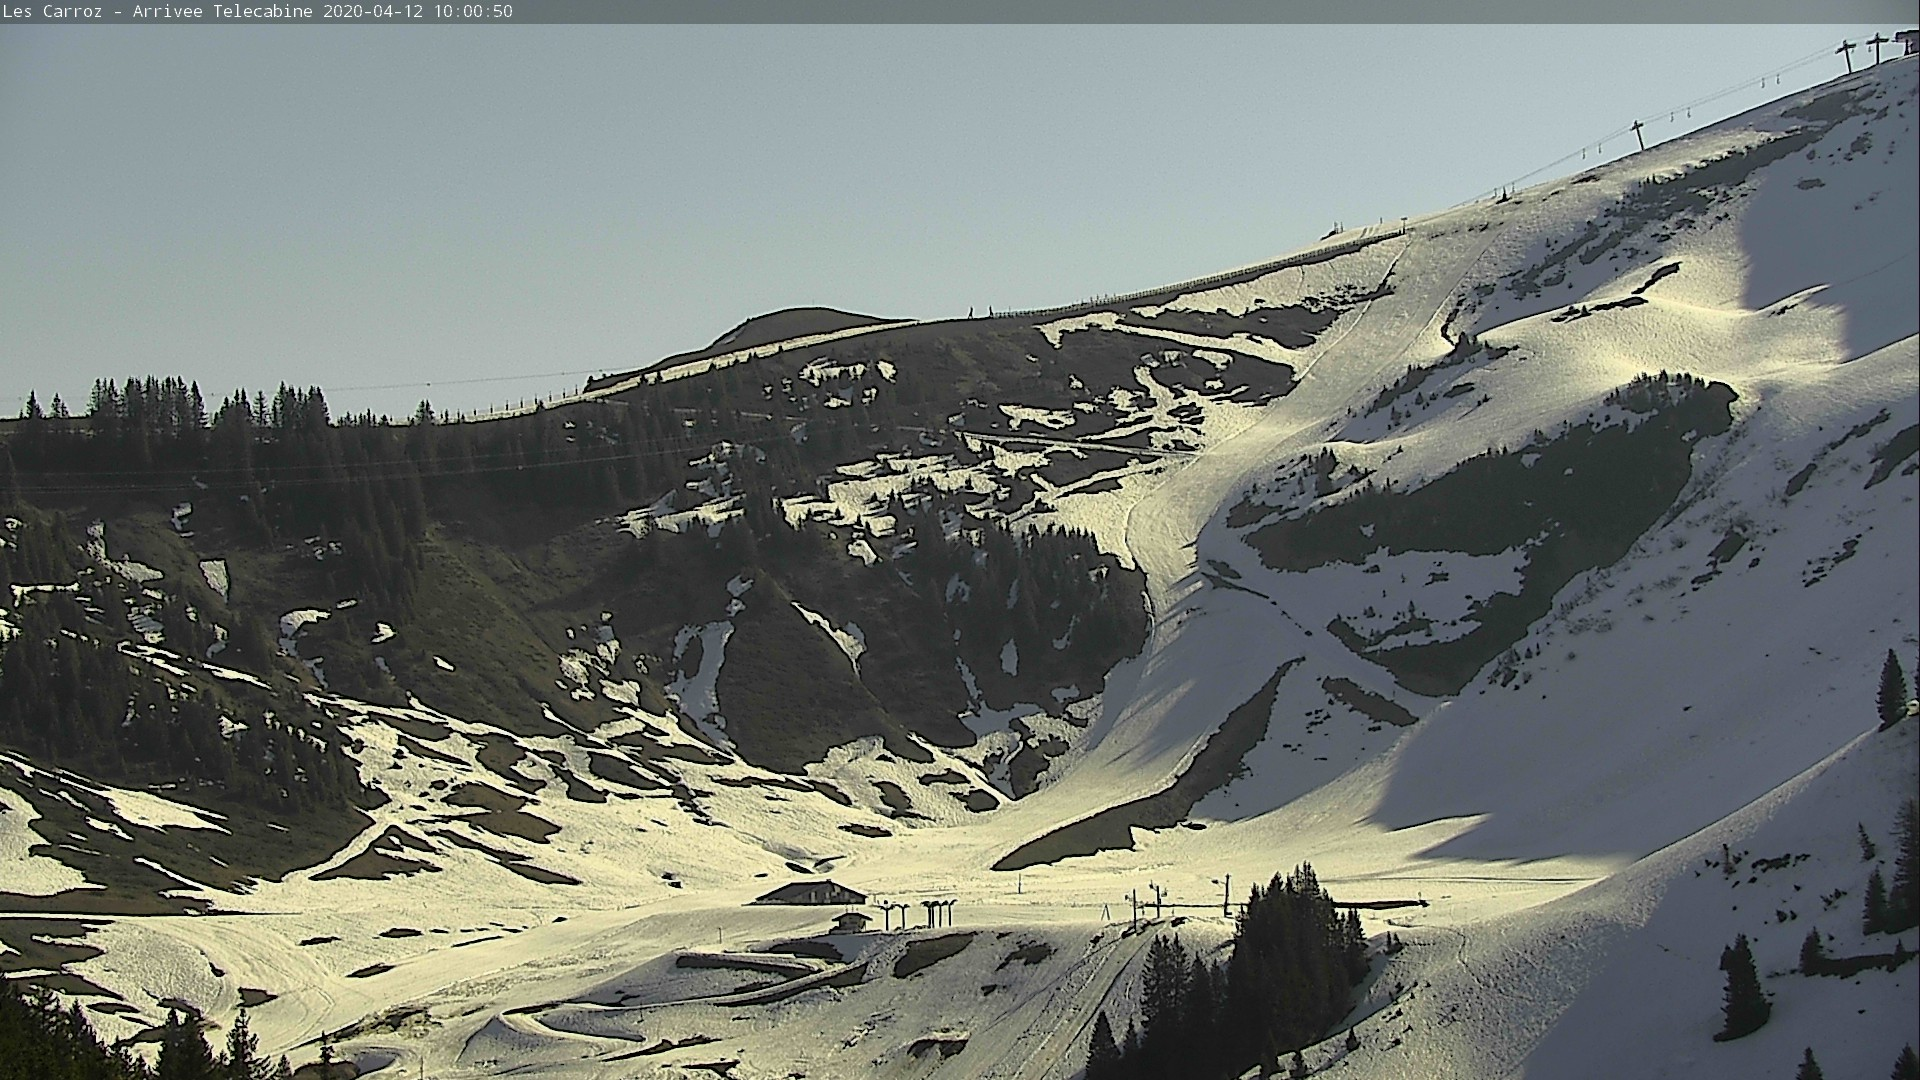
Task: Click the lift station structure at the top-right corner
Action: 1908,42
